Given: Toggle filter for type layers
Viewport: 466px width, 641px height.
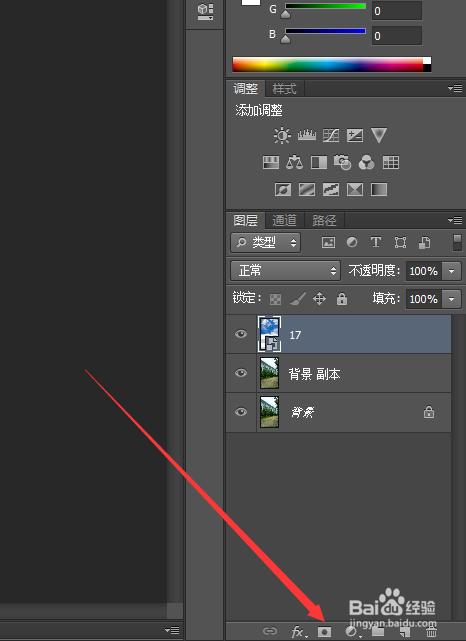Looking at the screenshot, I should point(376,242).
